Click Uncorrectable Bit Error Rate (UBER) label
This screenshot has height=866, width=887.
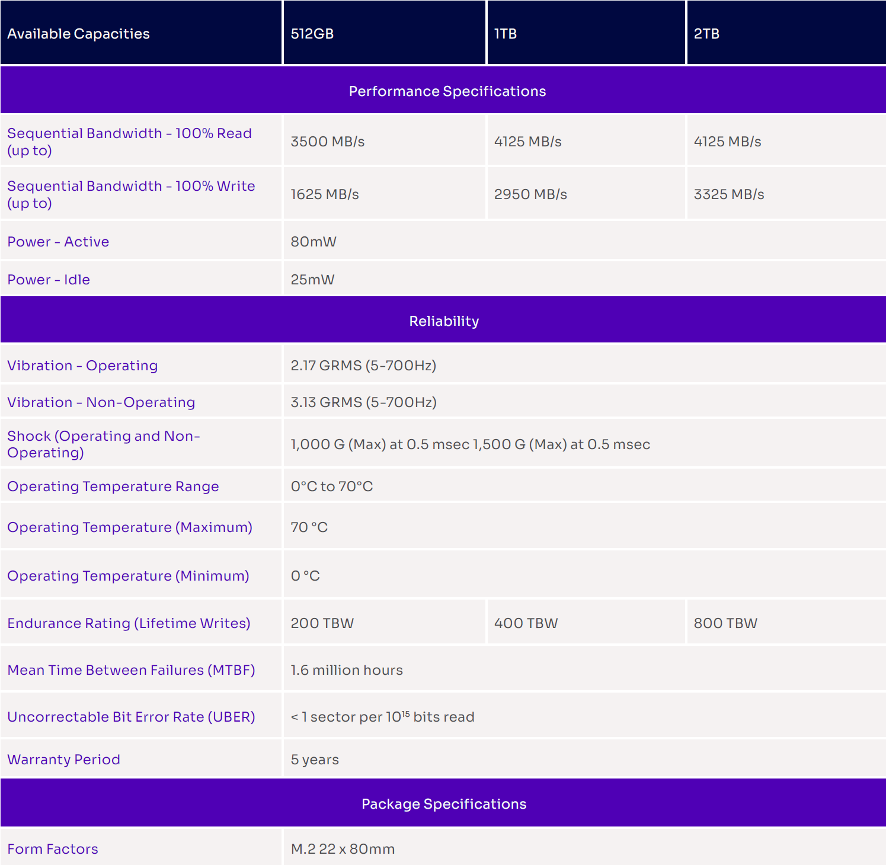(131, 717)
